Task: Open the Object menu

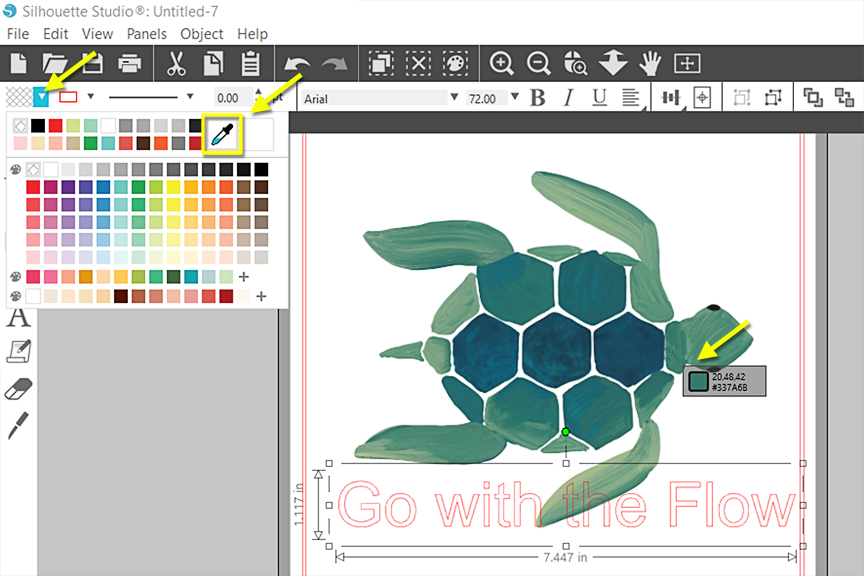Action: click(202, 34)
